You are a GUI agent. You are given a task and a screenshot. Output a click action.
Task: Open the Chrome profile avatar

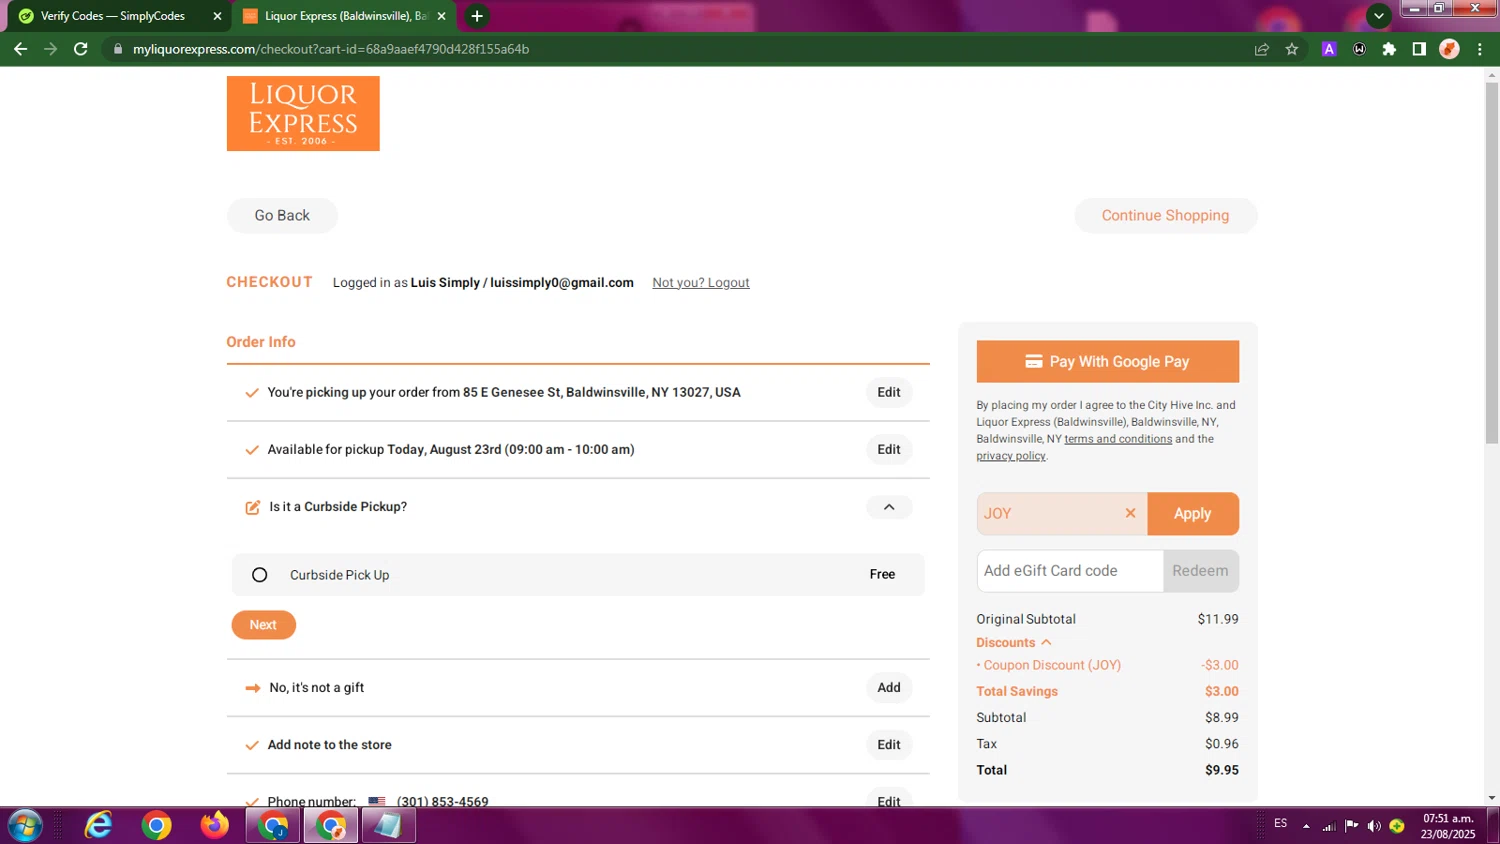pos(1449,49)
